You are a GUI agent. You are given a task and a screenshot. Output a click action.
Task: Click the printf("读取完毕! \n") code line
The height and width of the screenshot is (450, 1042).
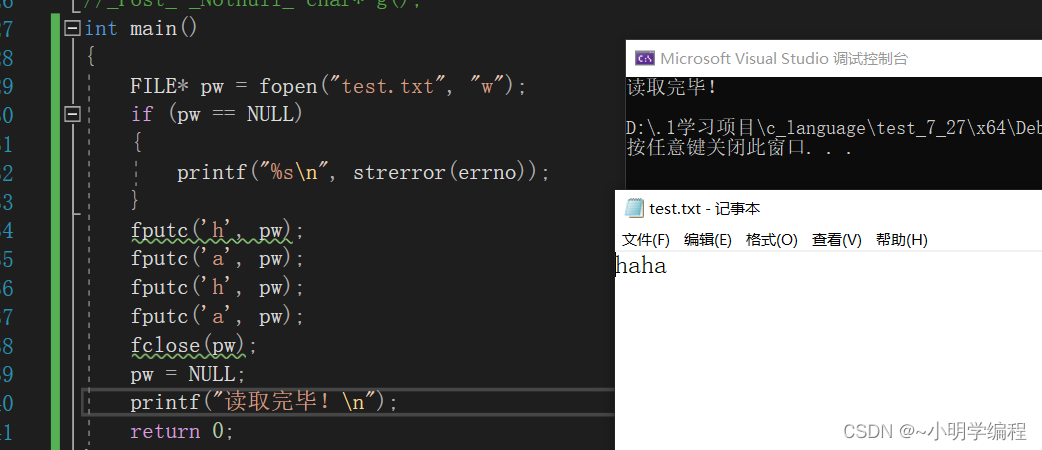263,402
